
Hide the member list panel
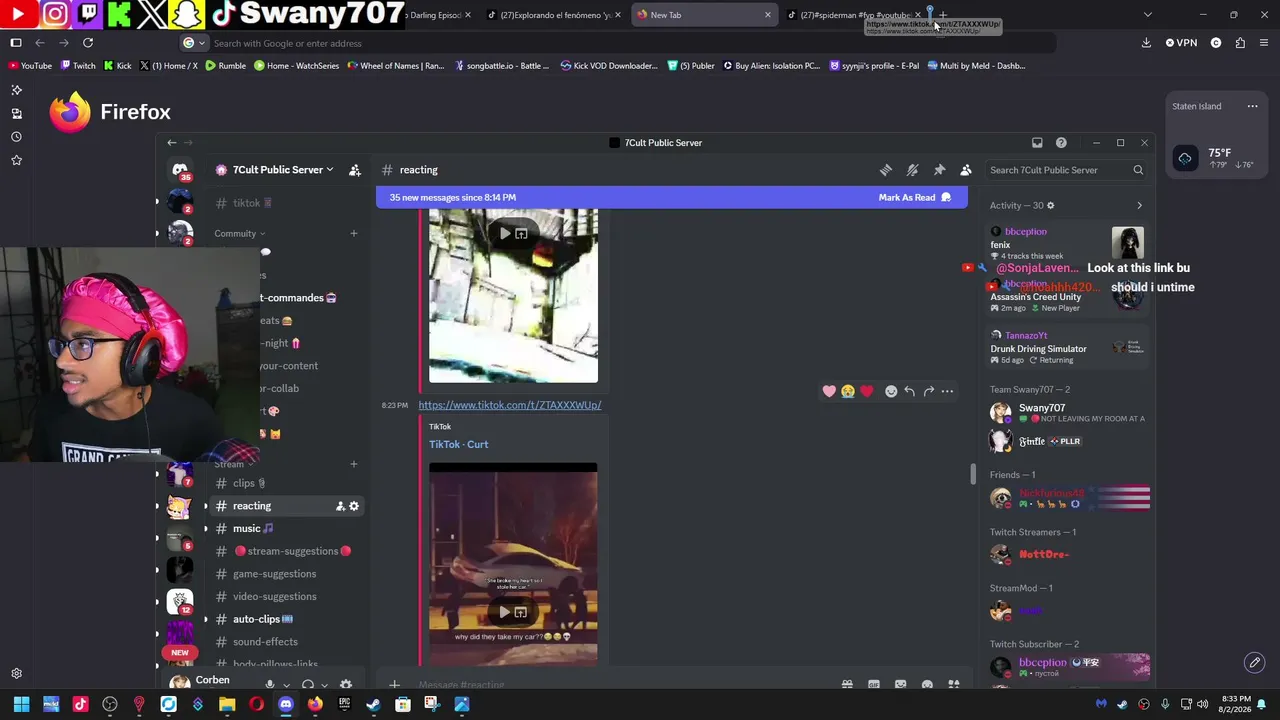point(966,170)
